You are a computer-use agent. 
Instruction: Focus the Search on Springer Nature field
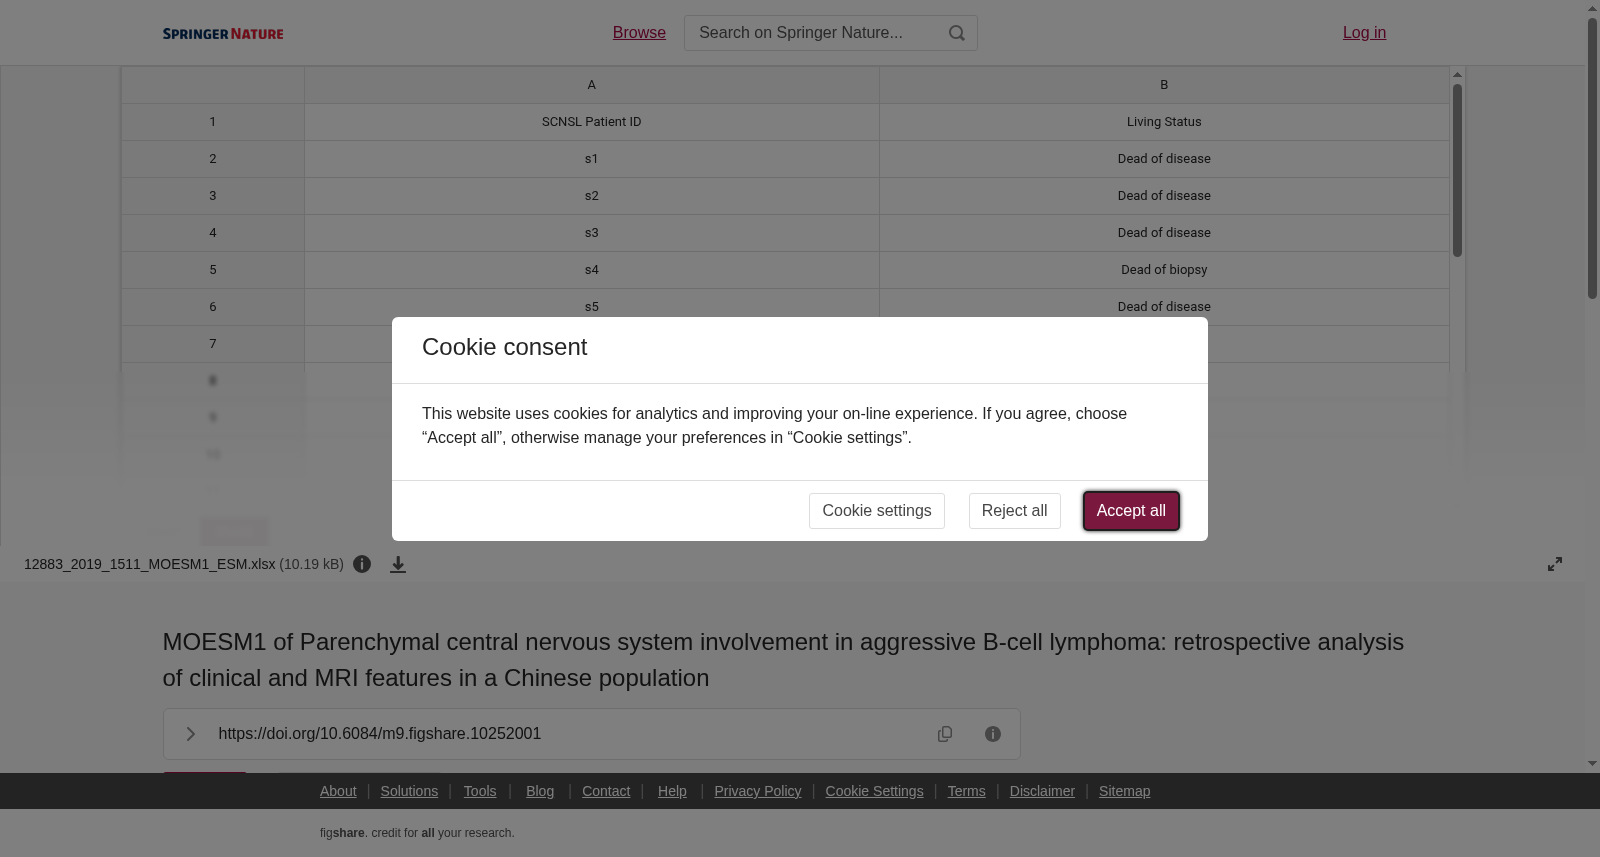(x=815, y=33)
